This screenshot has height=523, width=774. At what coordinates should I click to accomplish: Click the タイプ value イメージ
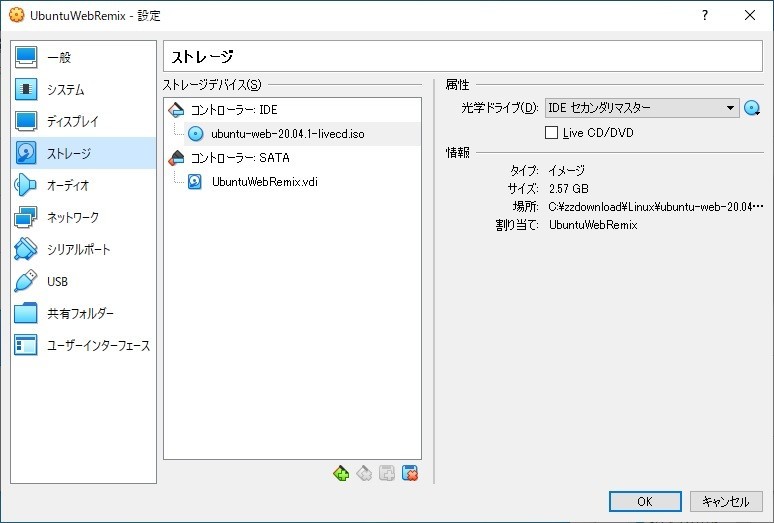[x=567, y=171]
